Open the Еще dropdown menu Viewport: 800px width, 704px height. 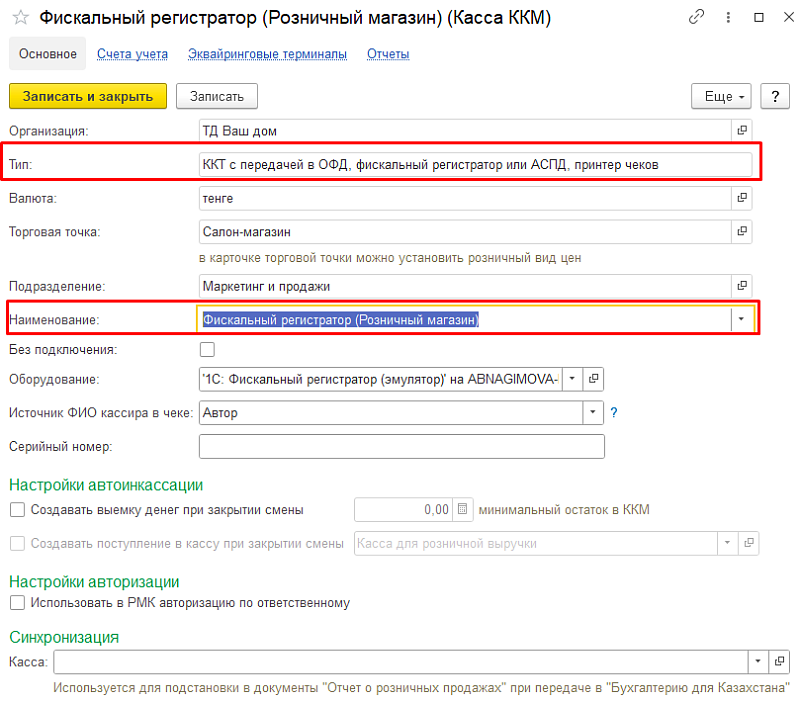tap(720, 96)
